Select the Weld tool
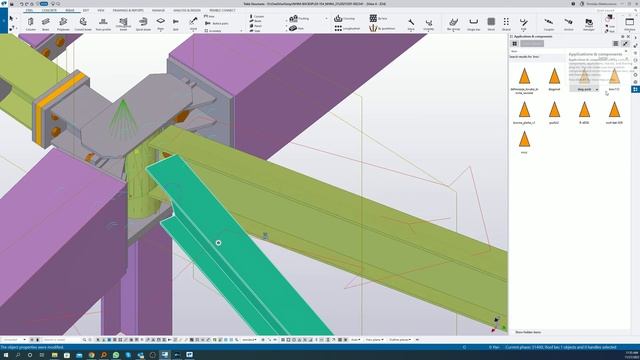The image size is (640, 360). click(x=193, y=24)
